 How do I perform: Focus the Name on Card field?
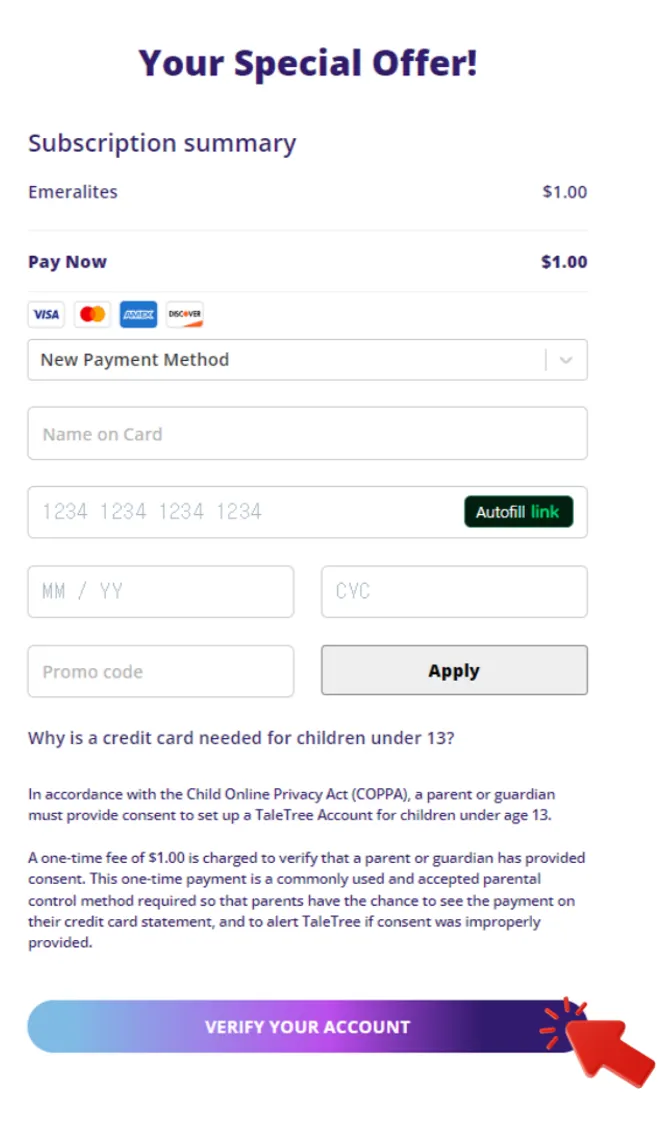click(x=307, y=434)
